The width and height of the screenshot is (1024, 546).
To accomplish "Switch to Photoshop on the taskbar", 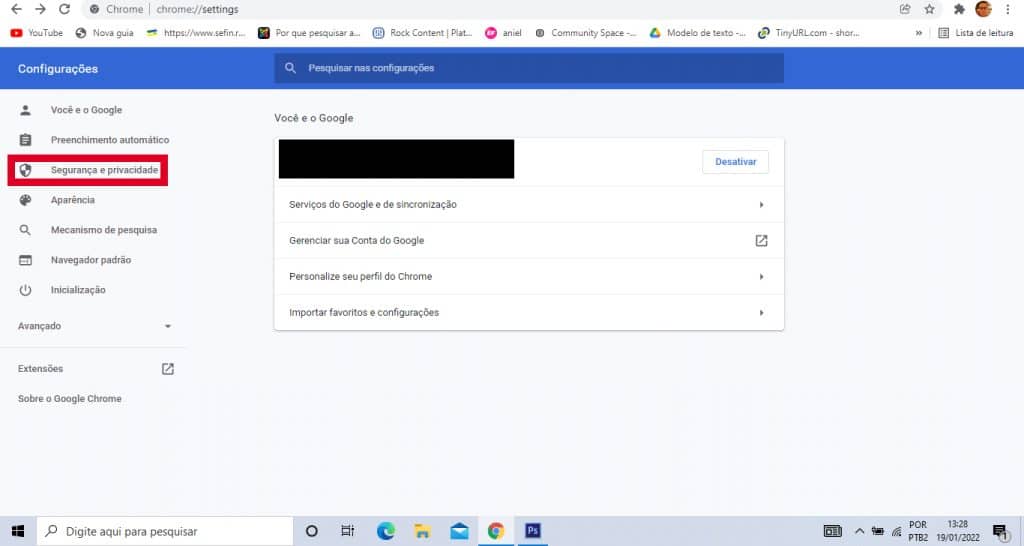I will pyautogui.click(x=532, y=531).
